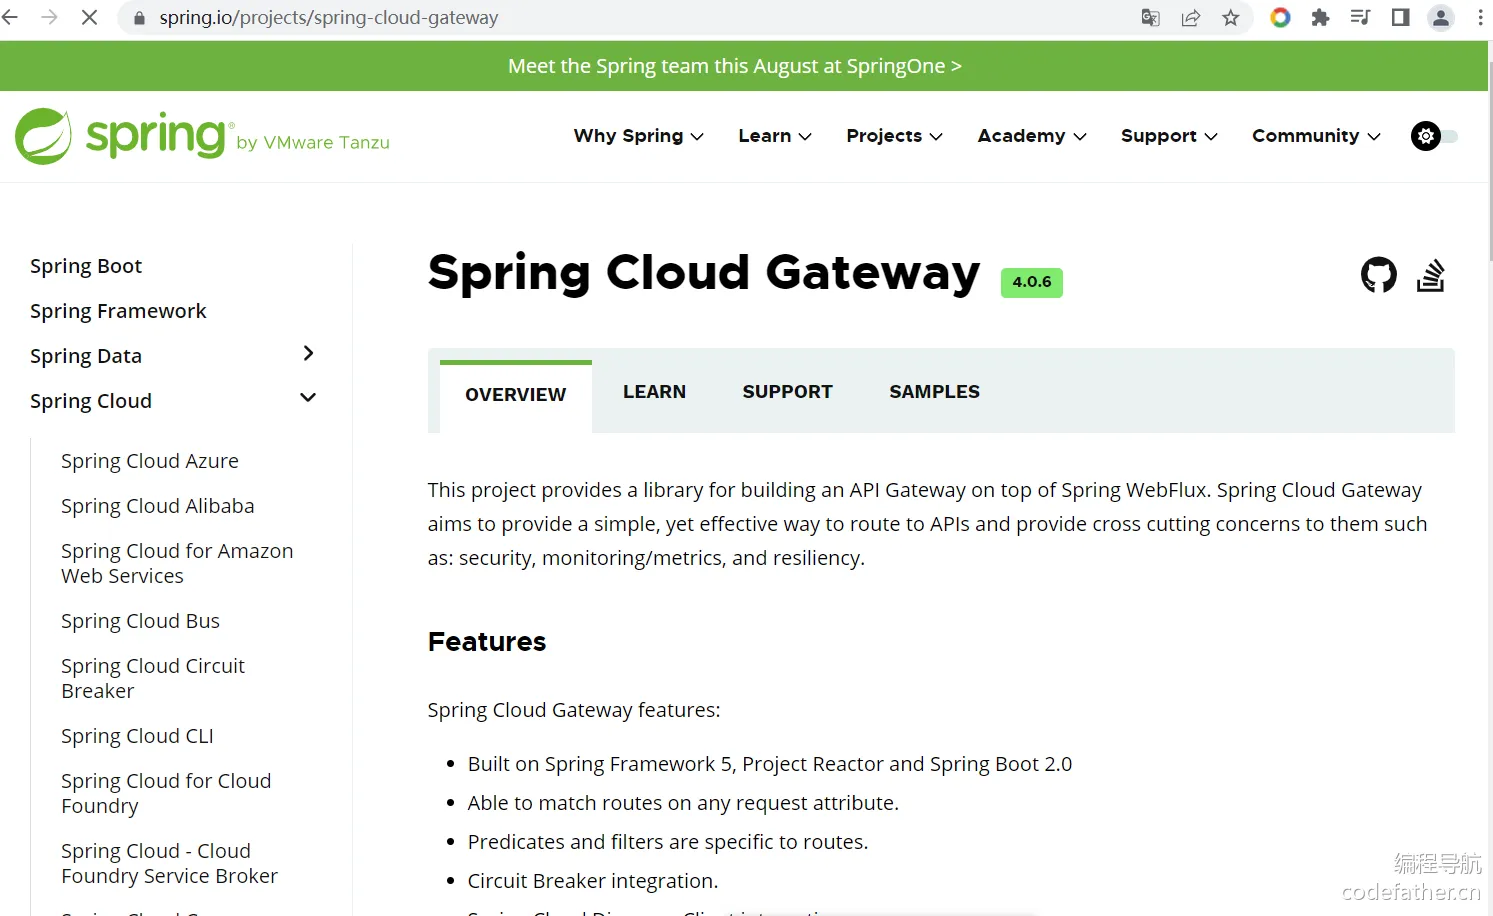Click the 4.0.6 version badge
The image size is (1493, 916).
1032,282
